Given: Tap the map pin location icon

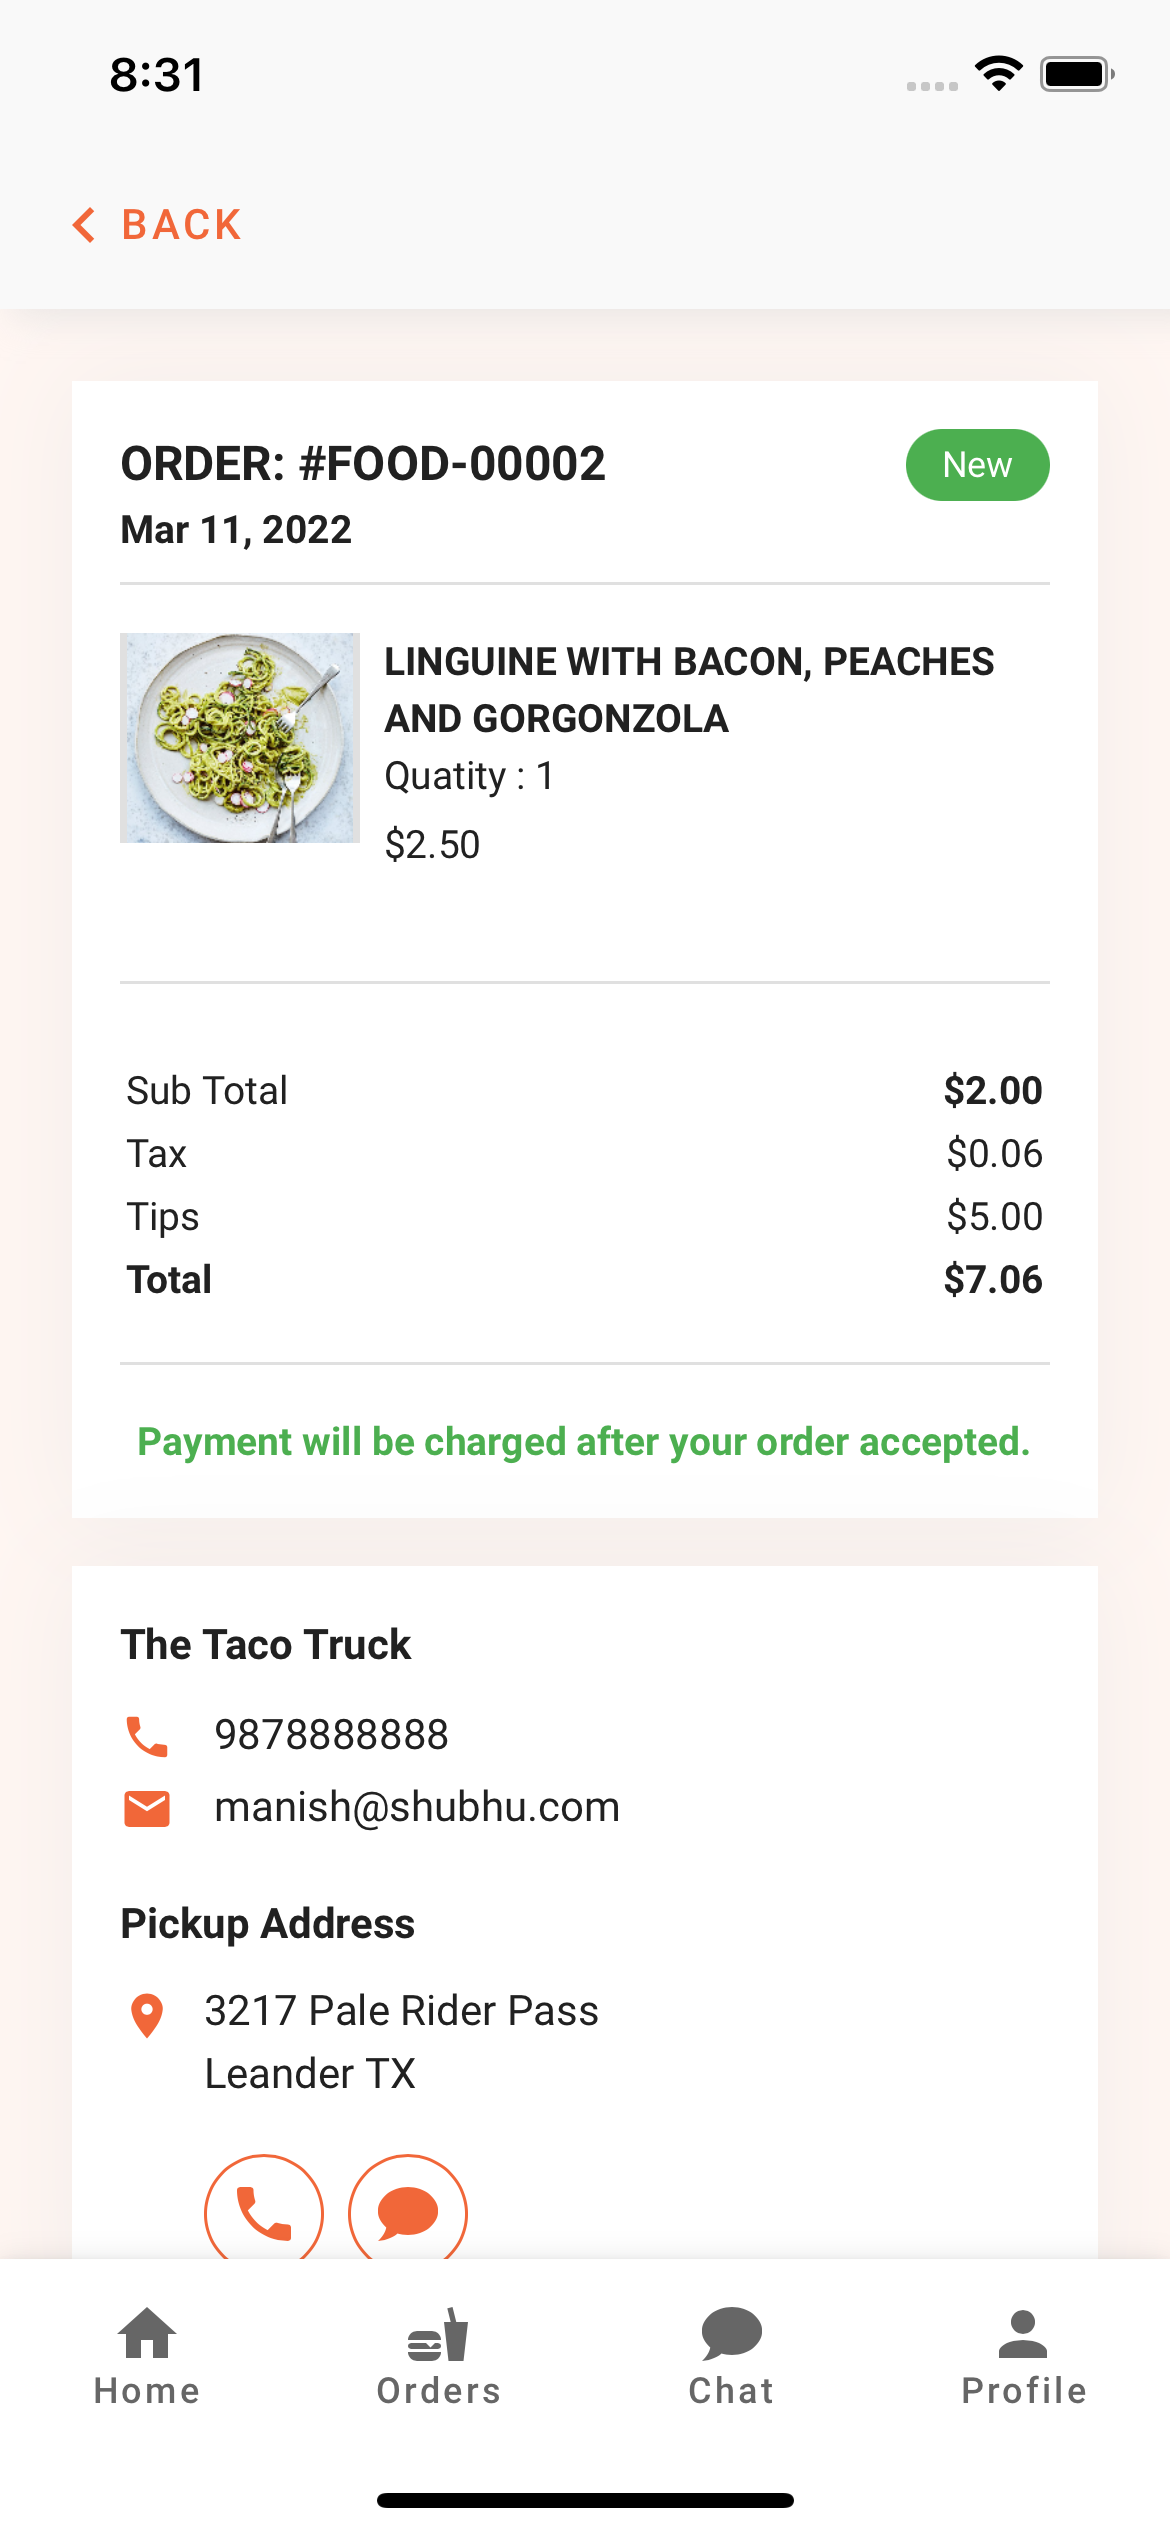Looking at the screenshot, I should click(147, 2015).
